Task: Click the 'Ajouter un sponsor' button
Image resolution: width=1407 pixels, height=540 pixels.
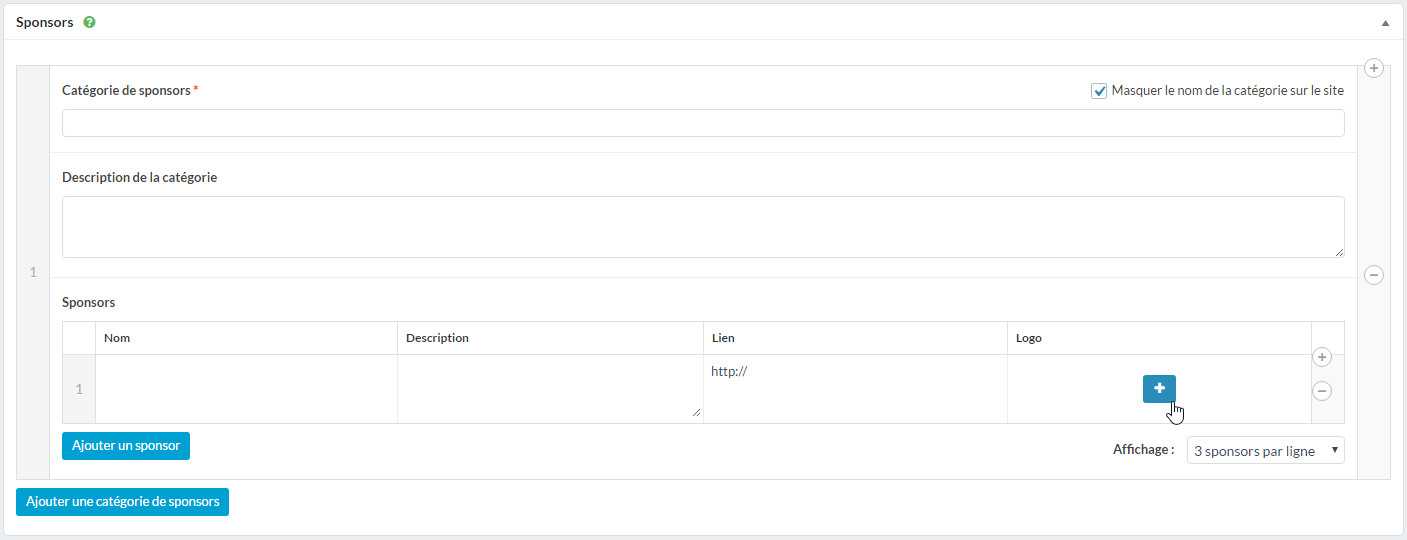Action: click(126, 446)
